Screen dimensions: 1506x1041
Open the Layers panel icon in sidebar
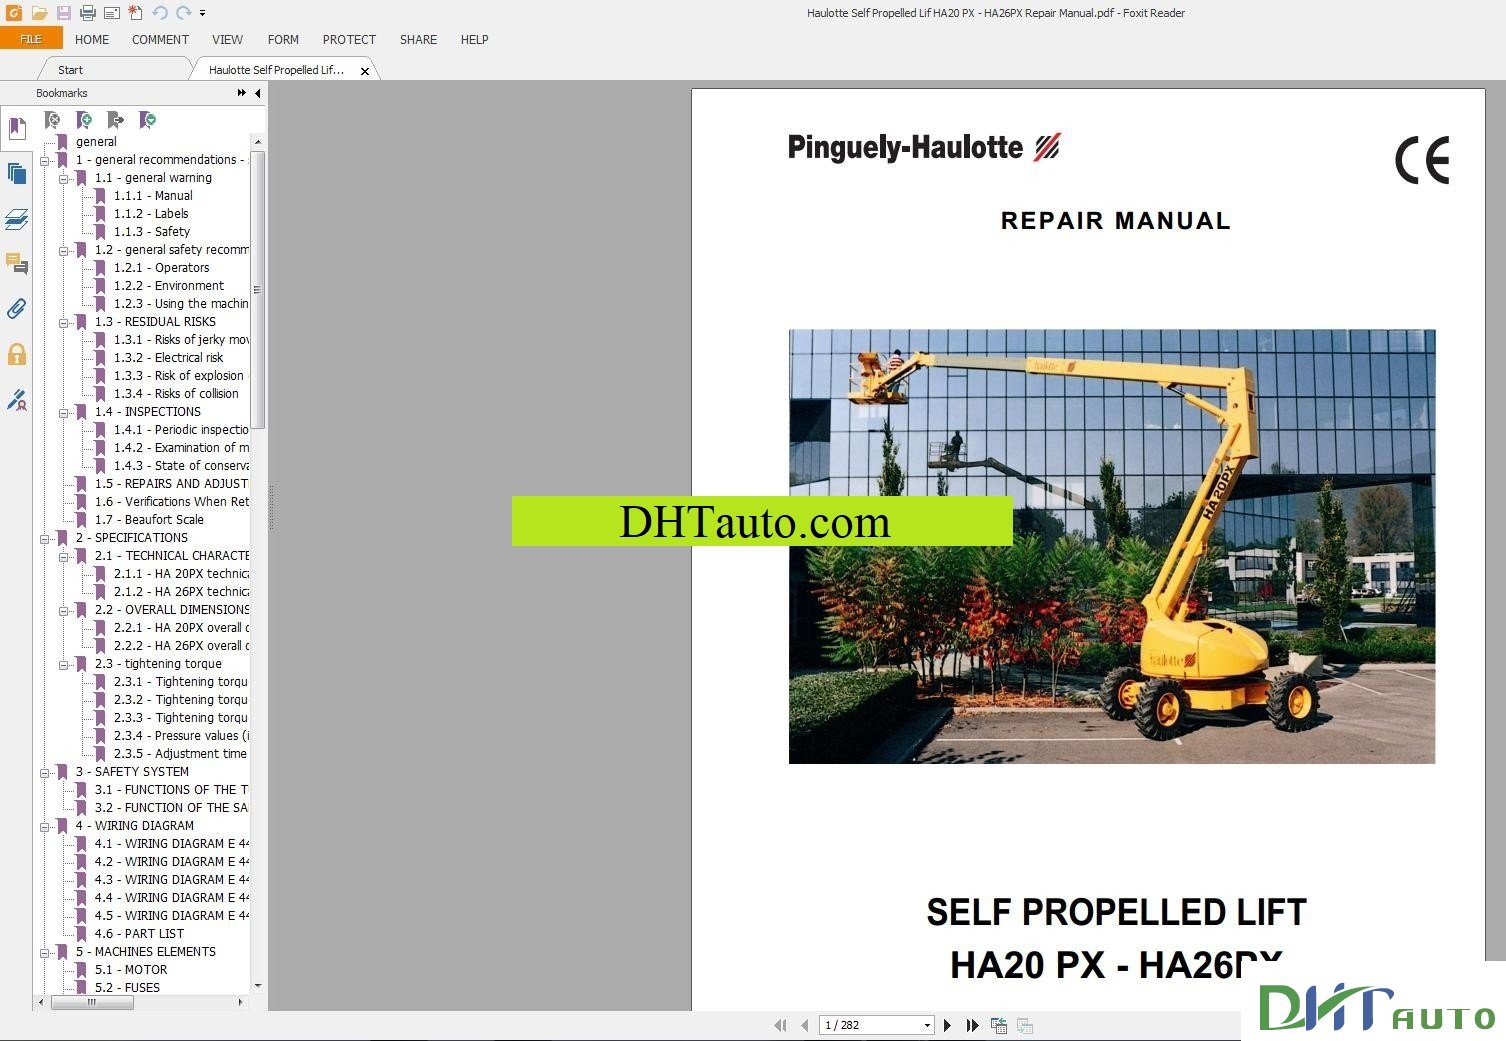pyautogui.click(x=17, y=219)
